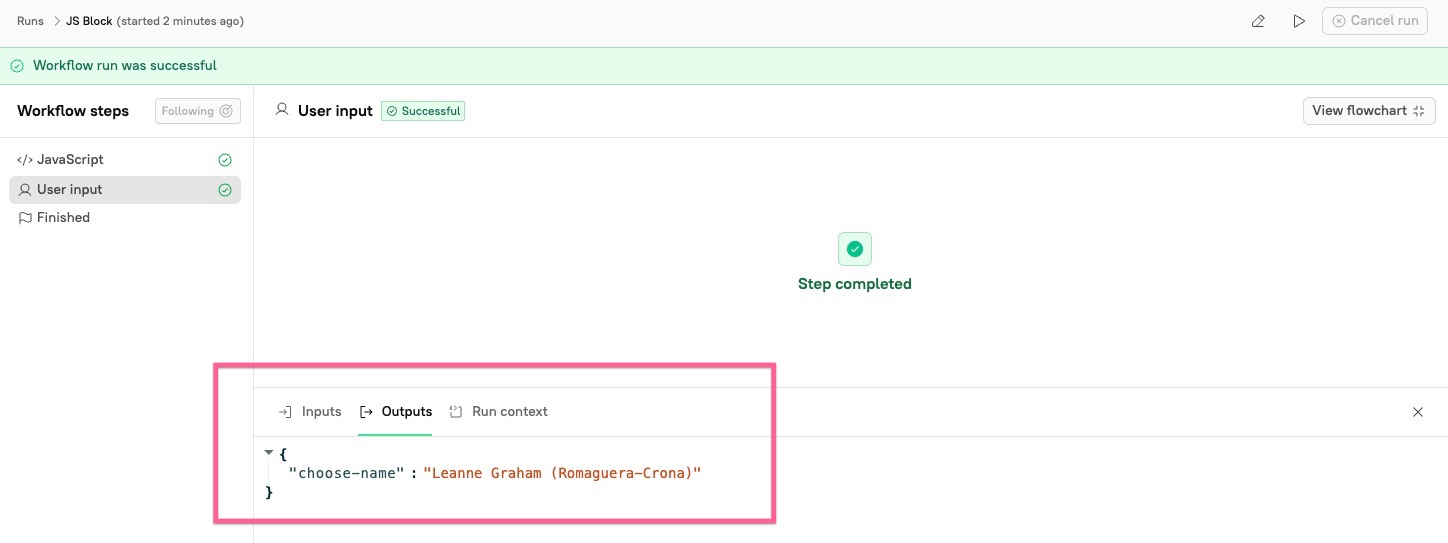Click the "Leanne Graham (Romaguera-Crona)" value
Screen dimensions: 1448x543
pyautogui.click(x=563, y=473)
